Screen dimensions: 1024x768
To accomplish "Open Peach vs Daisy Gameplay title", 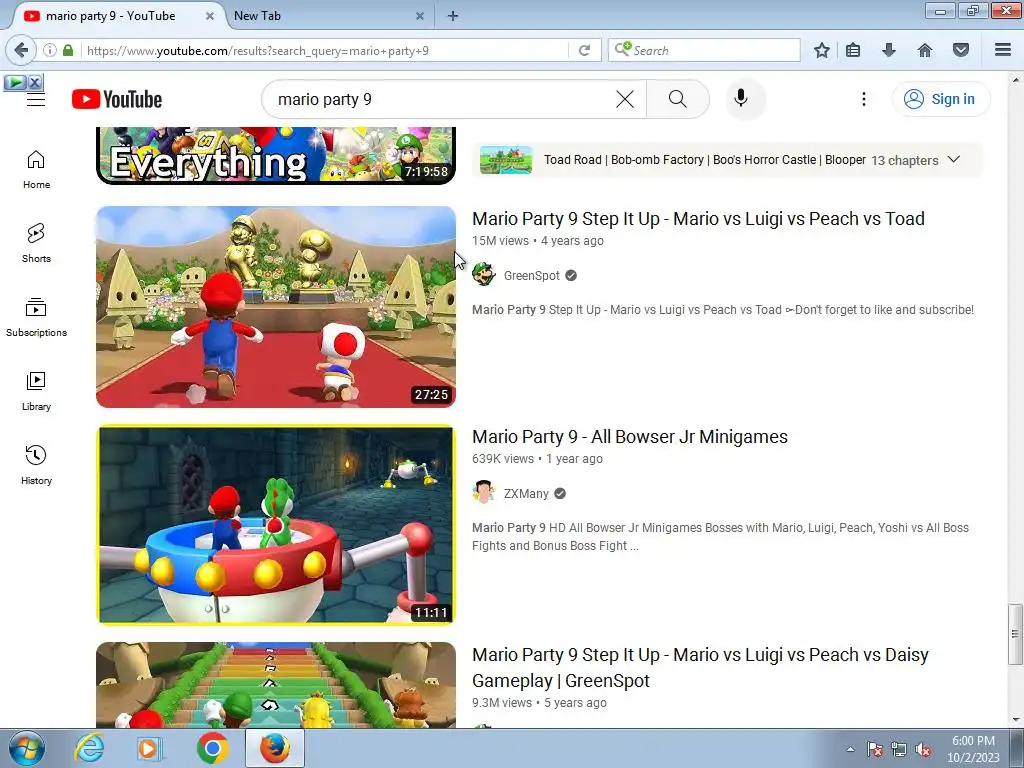I will tap(700, 667).
